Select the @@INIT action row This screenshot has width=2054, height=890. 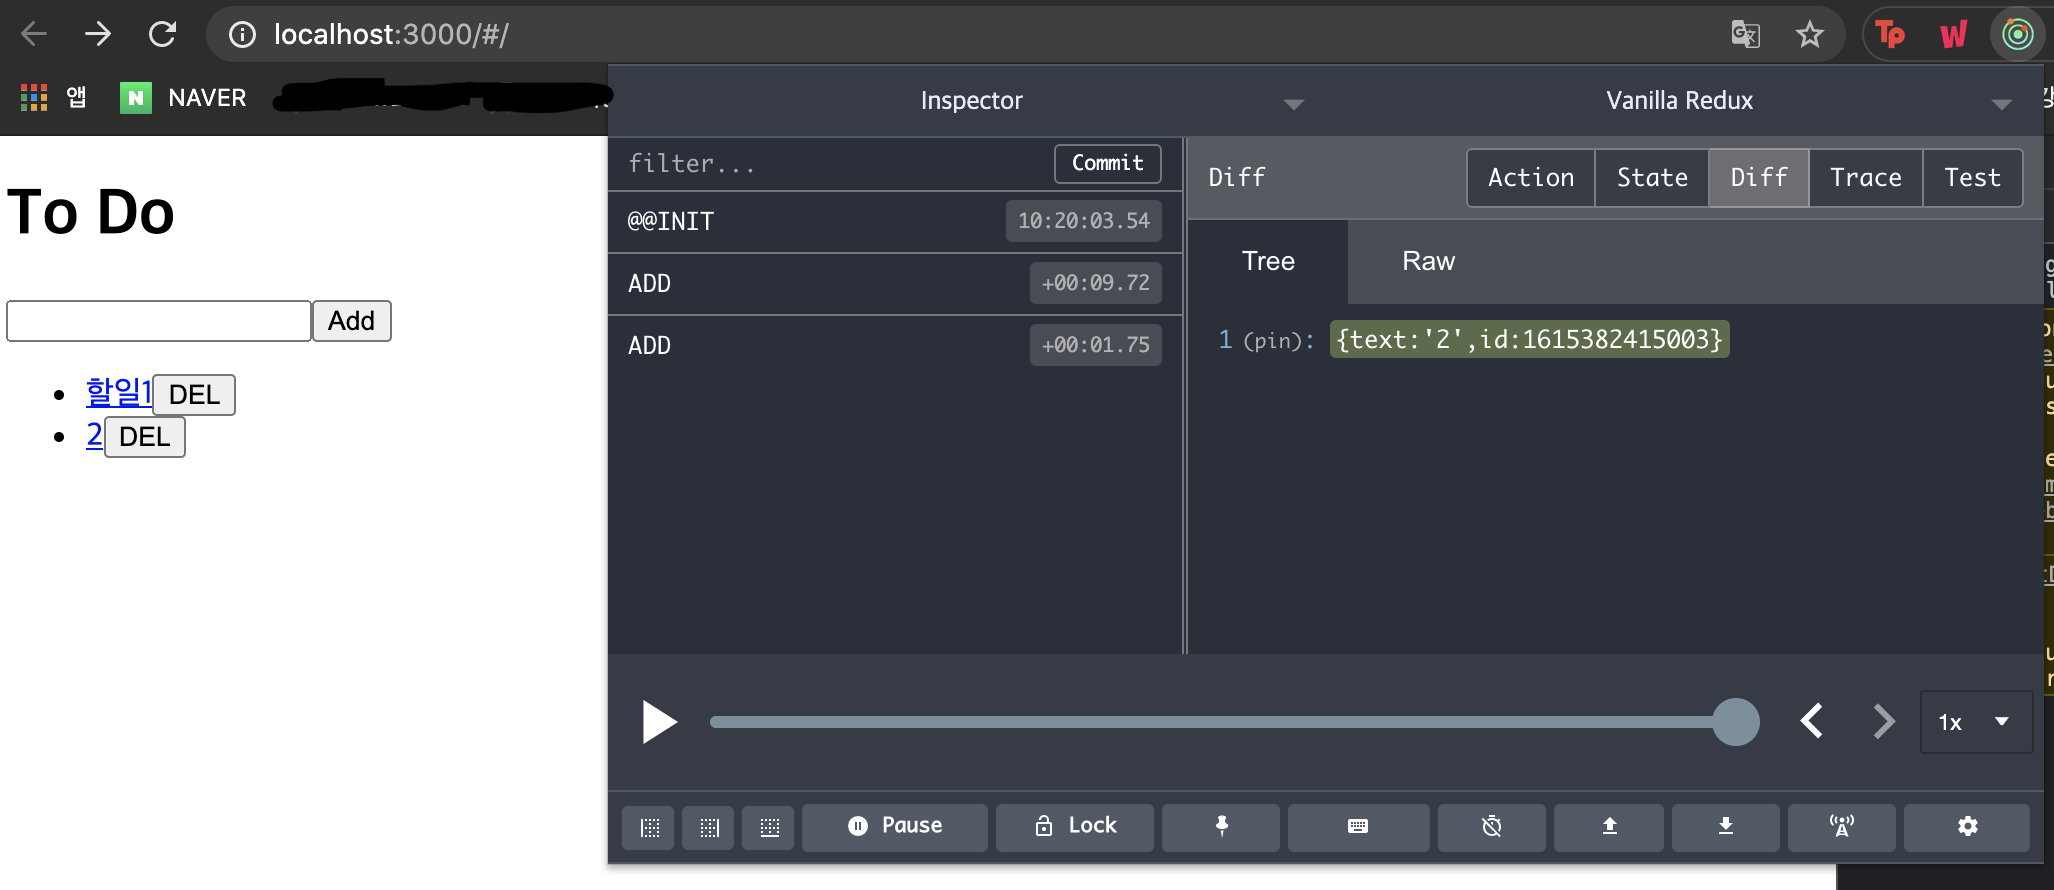click(895, 221)
